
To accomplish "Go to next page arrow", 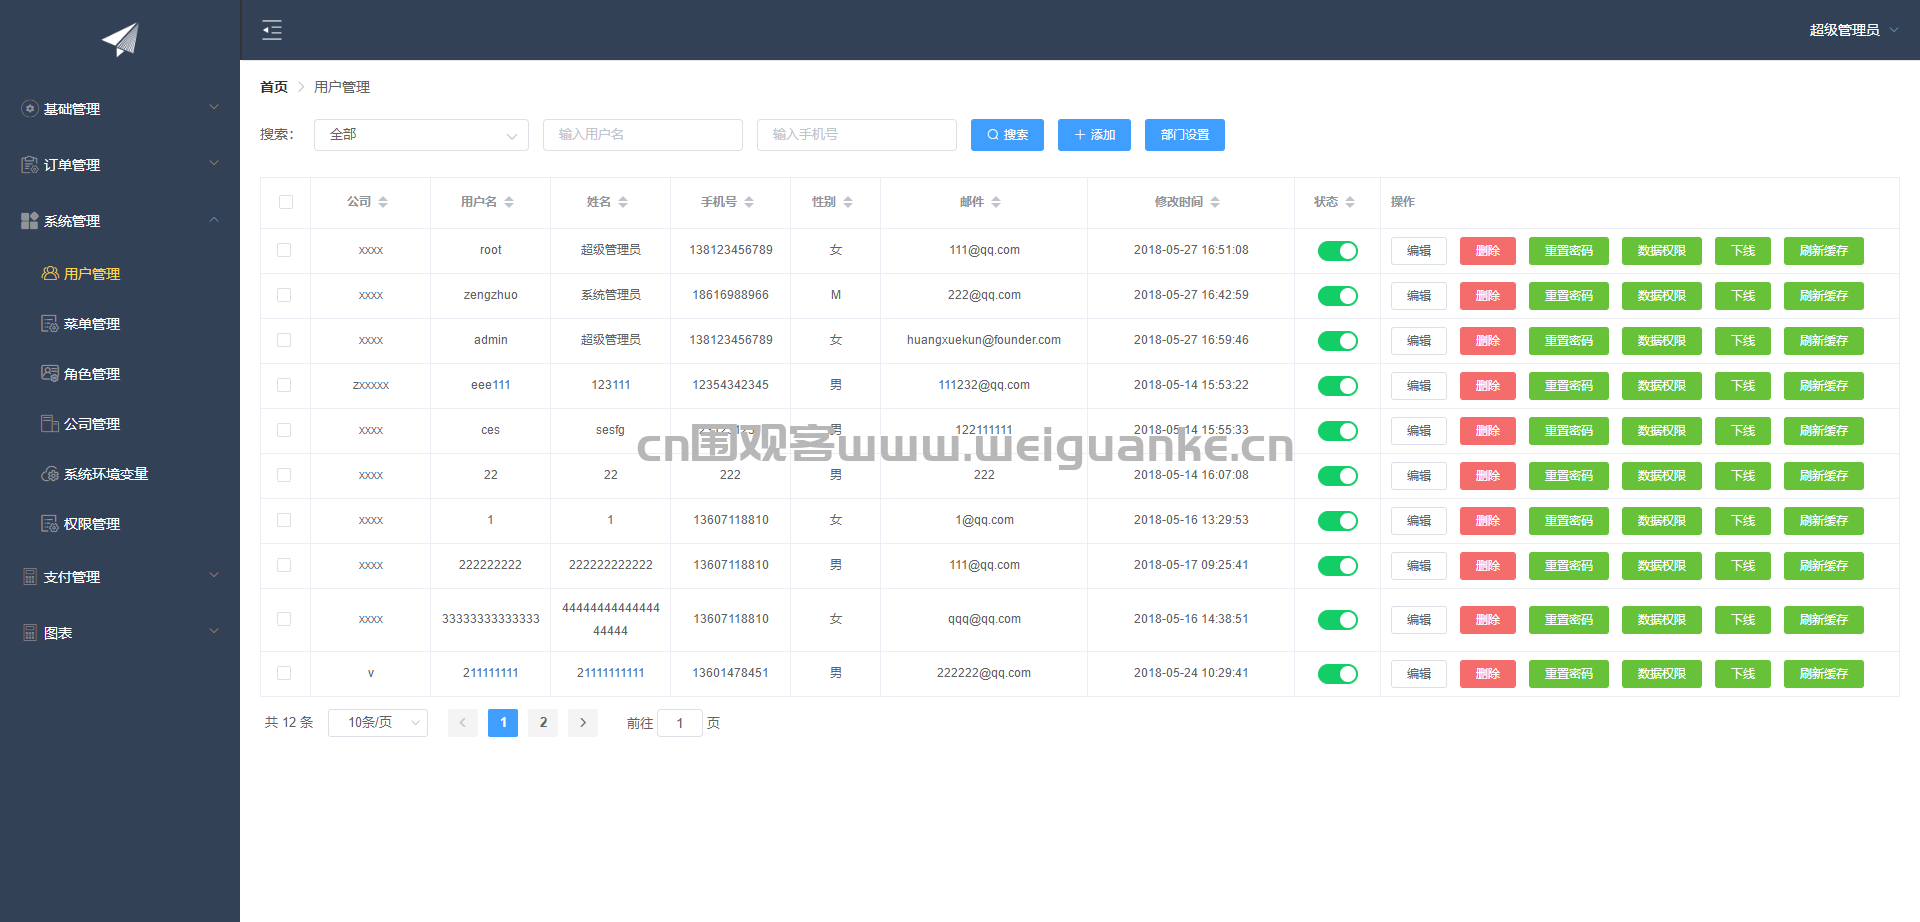I will click(x=583, y=722).
